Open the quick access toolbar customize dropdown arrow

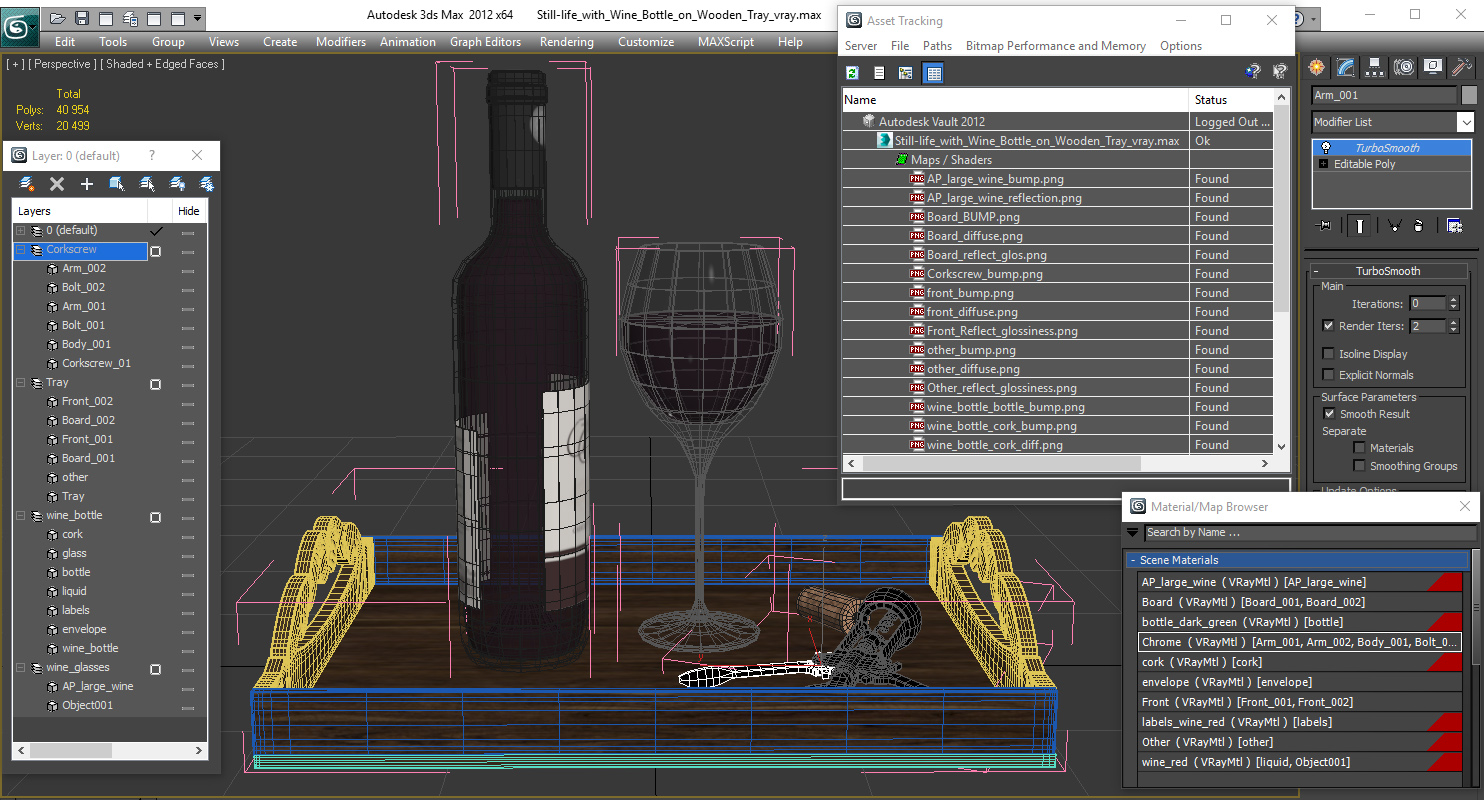(197, 18)
